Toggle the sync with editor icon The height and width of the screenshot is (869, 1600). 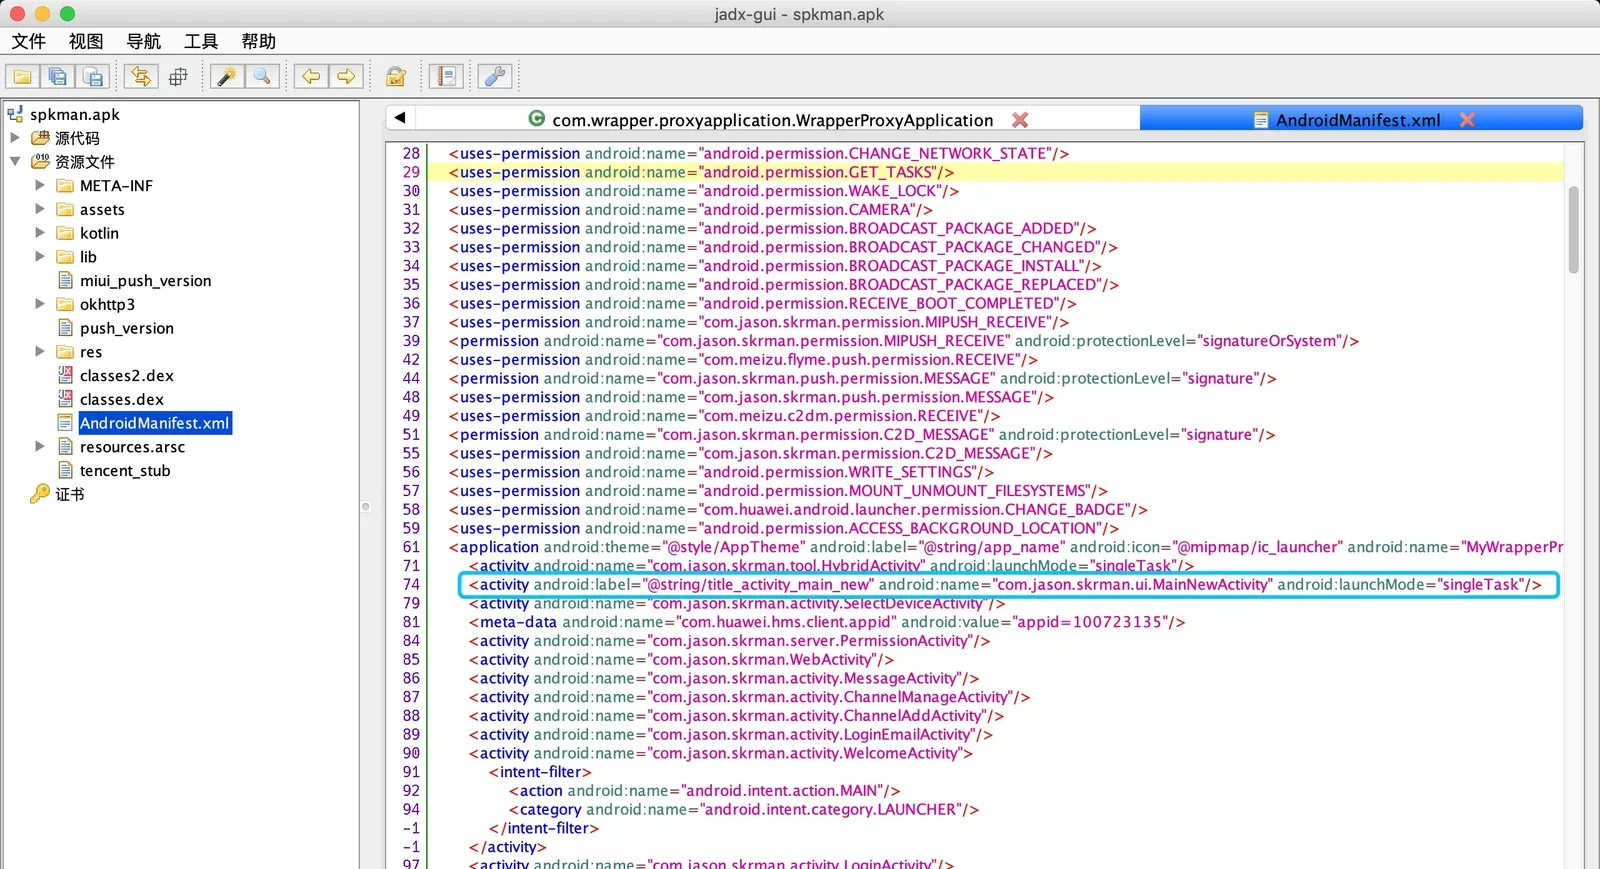pos(141,77)
